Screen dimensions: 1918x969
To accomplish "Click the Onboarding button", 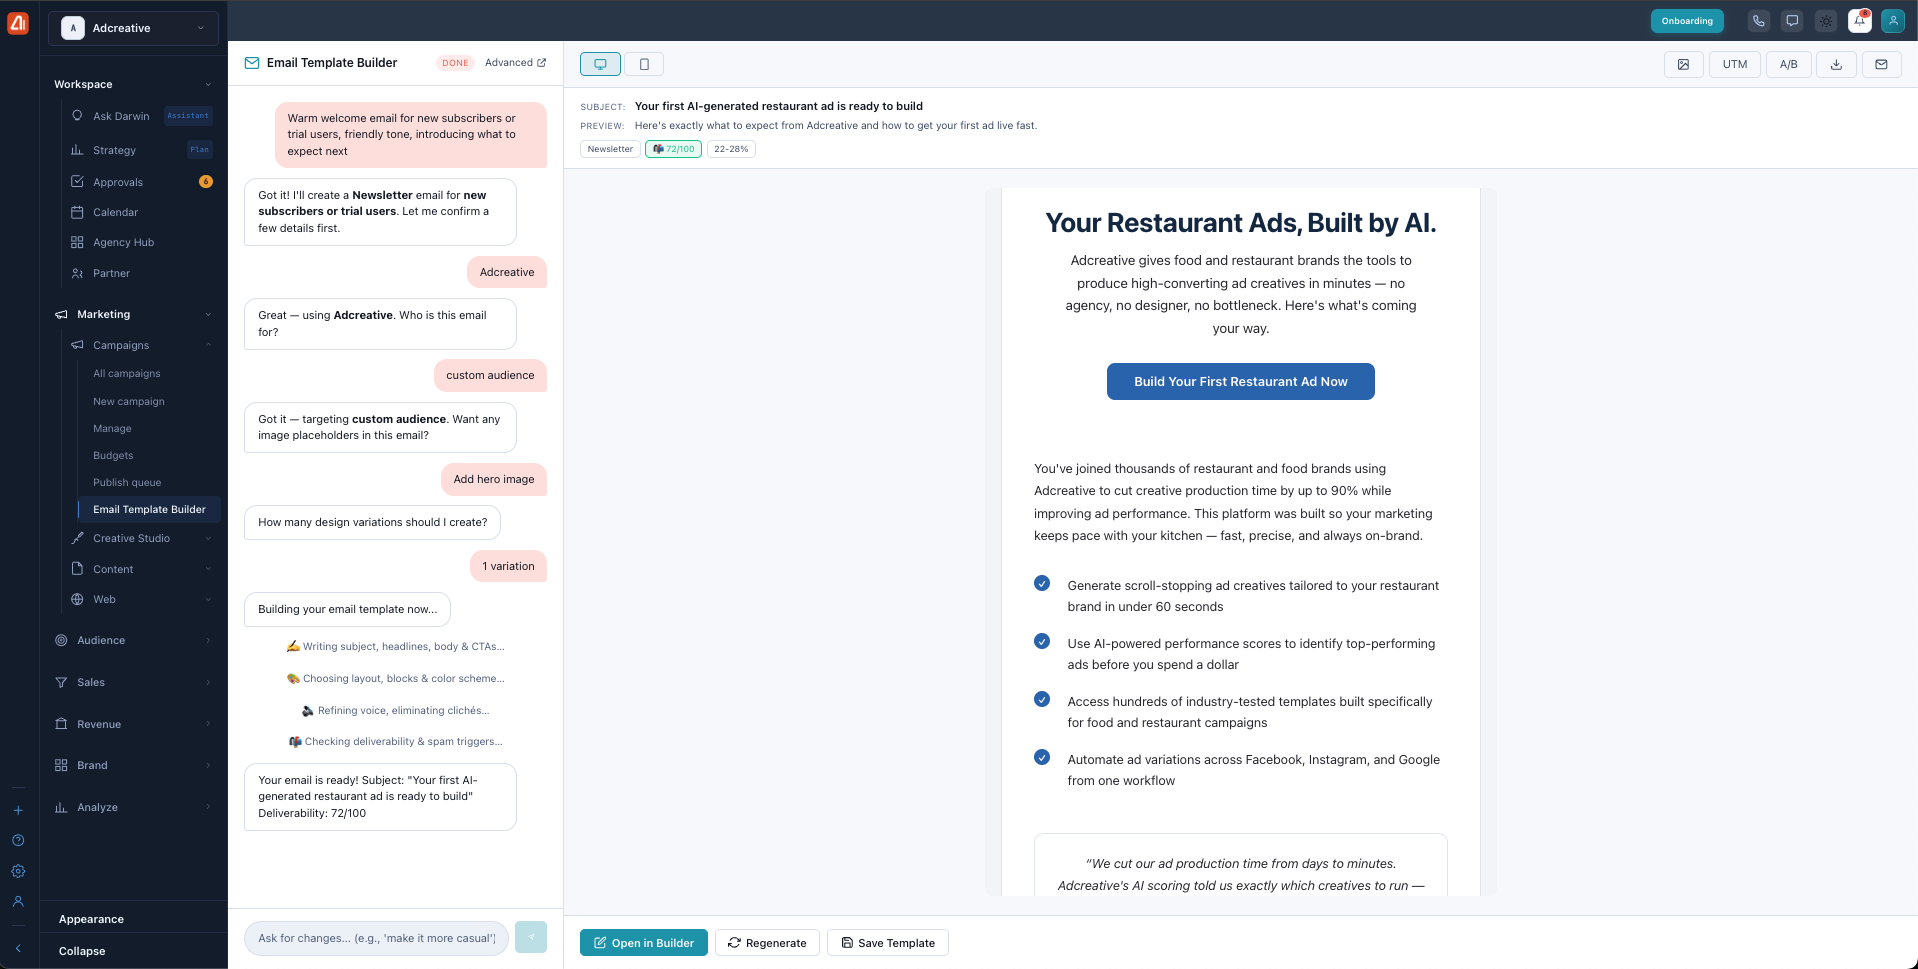I will click(1687, 21).
